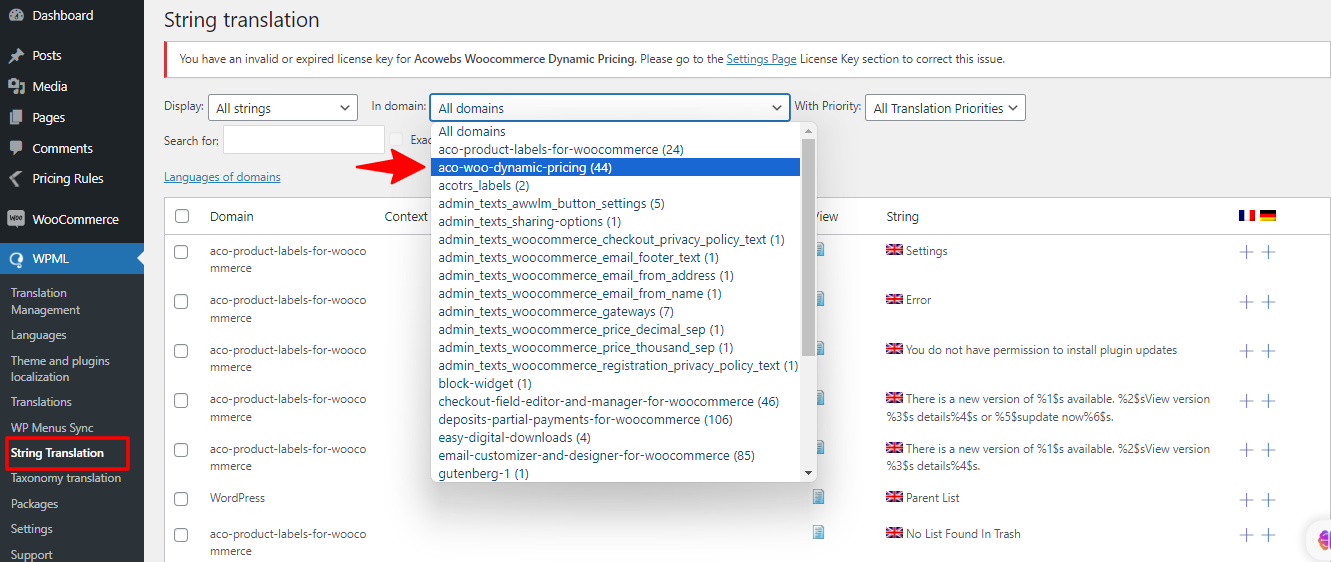Click the domain list scrollbar thumb
The height and width of the screenshot is (562, 1331).
click(808, 247)
